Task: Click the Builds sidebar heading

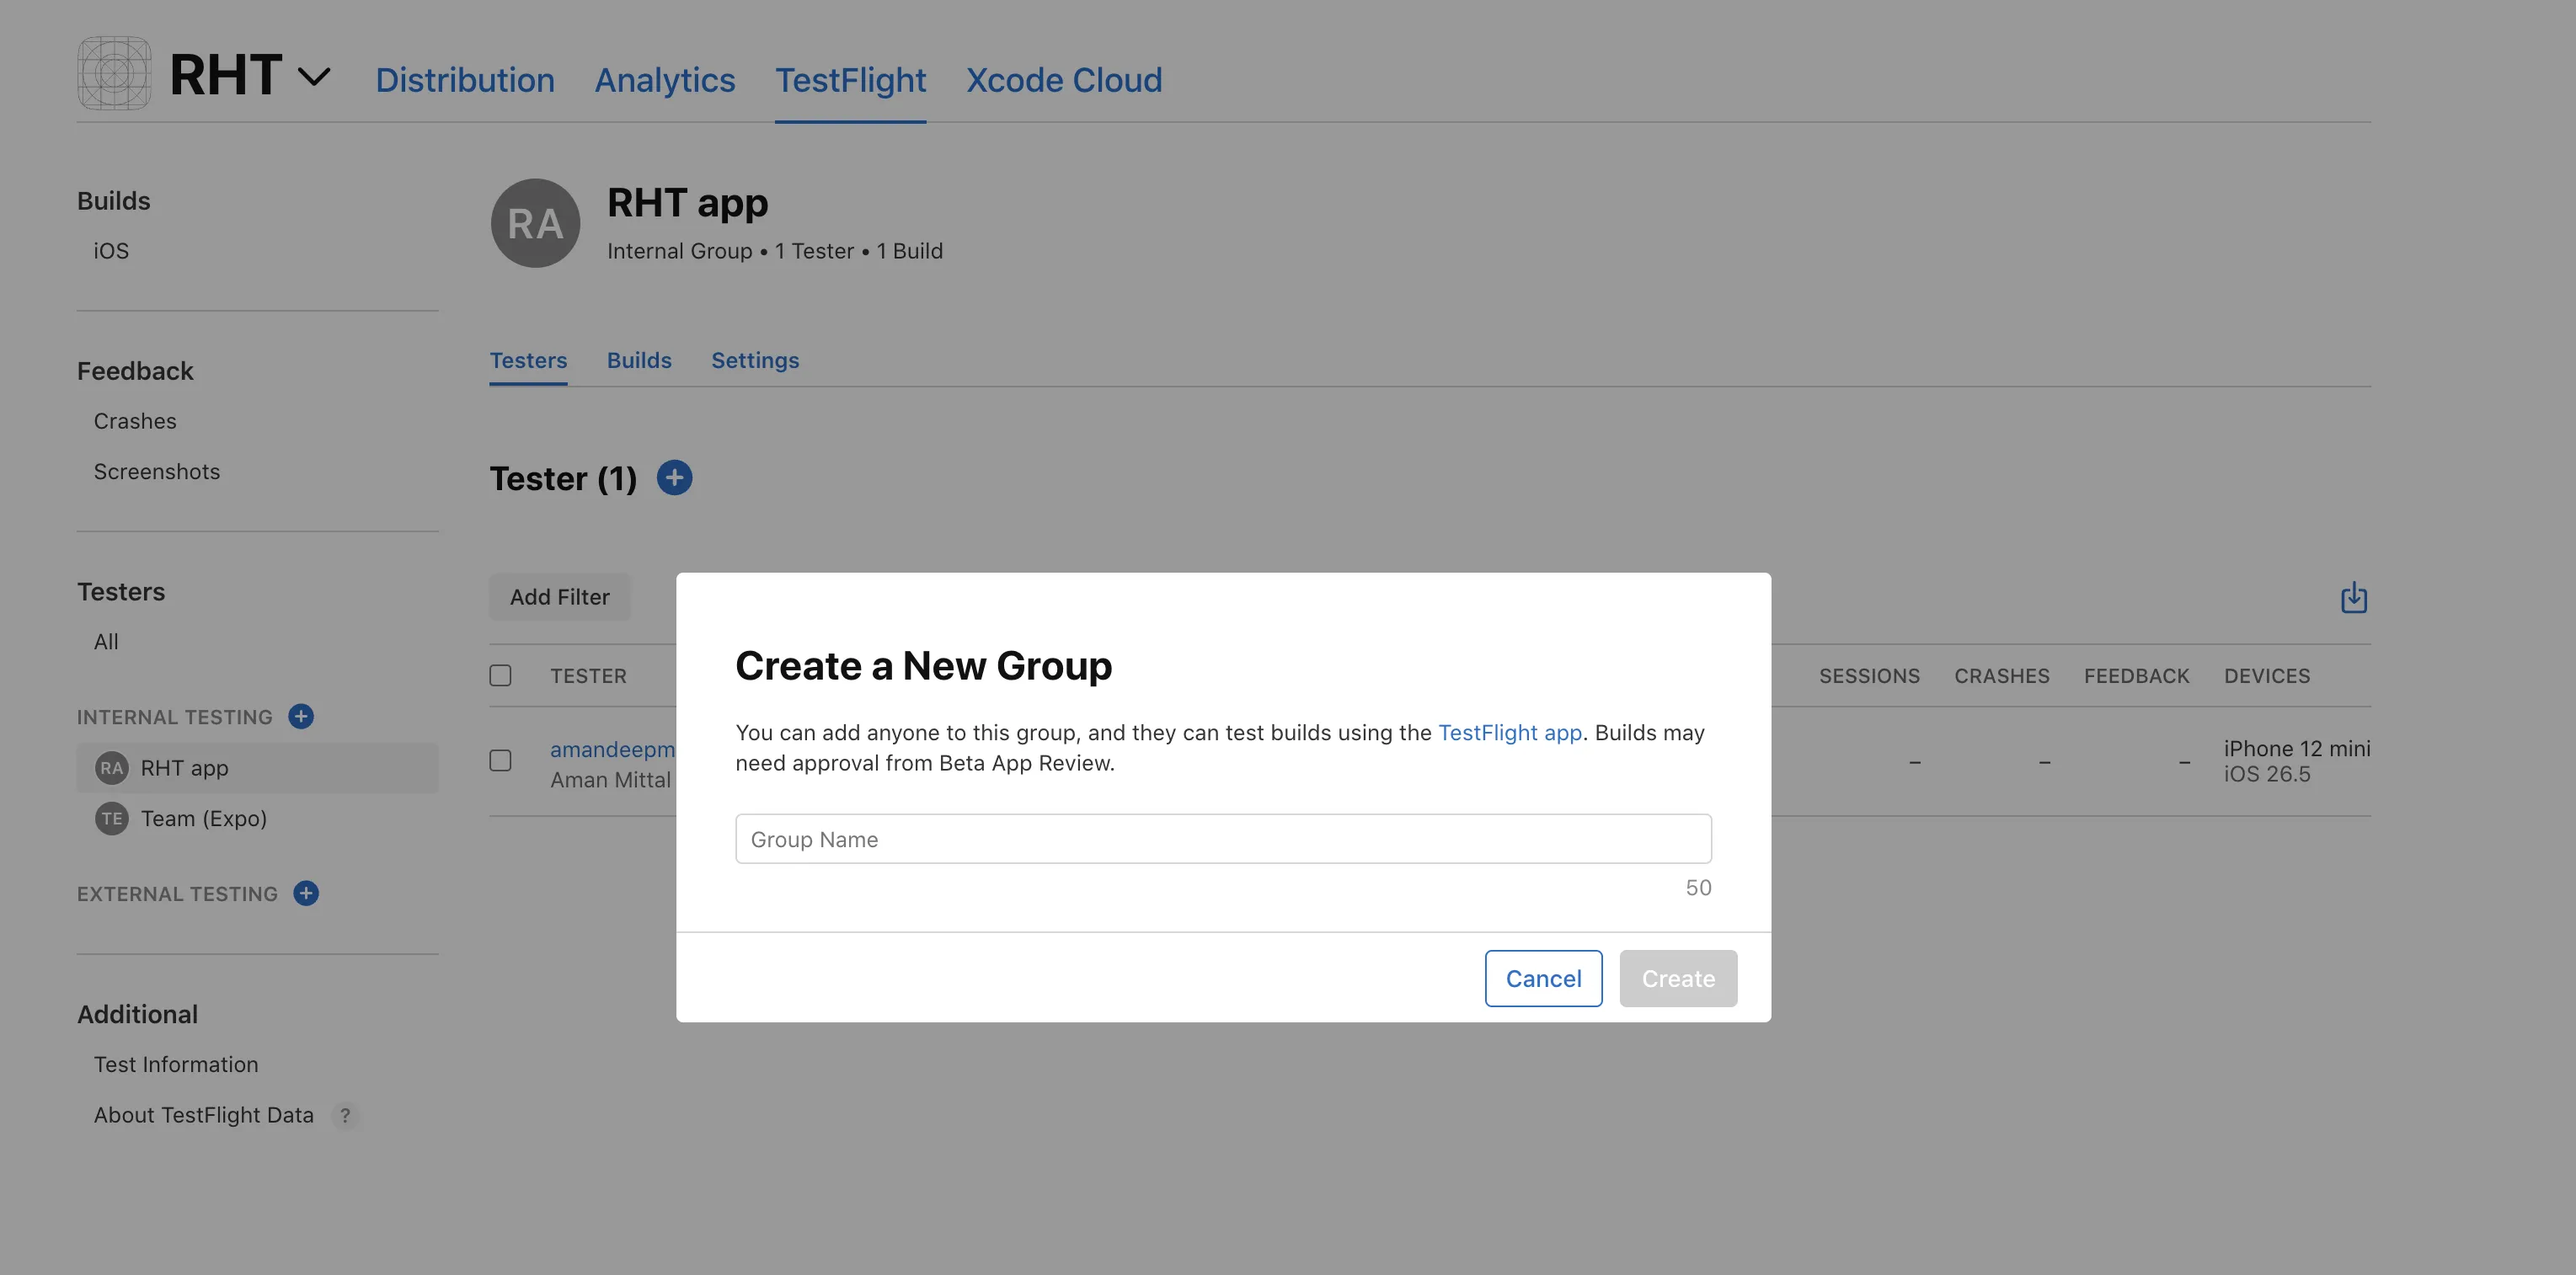Action: point(114,201)
